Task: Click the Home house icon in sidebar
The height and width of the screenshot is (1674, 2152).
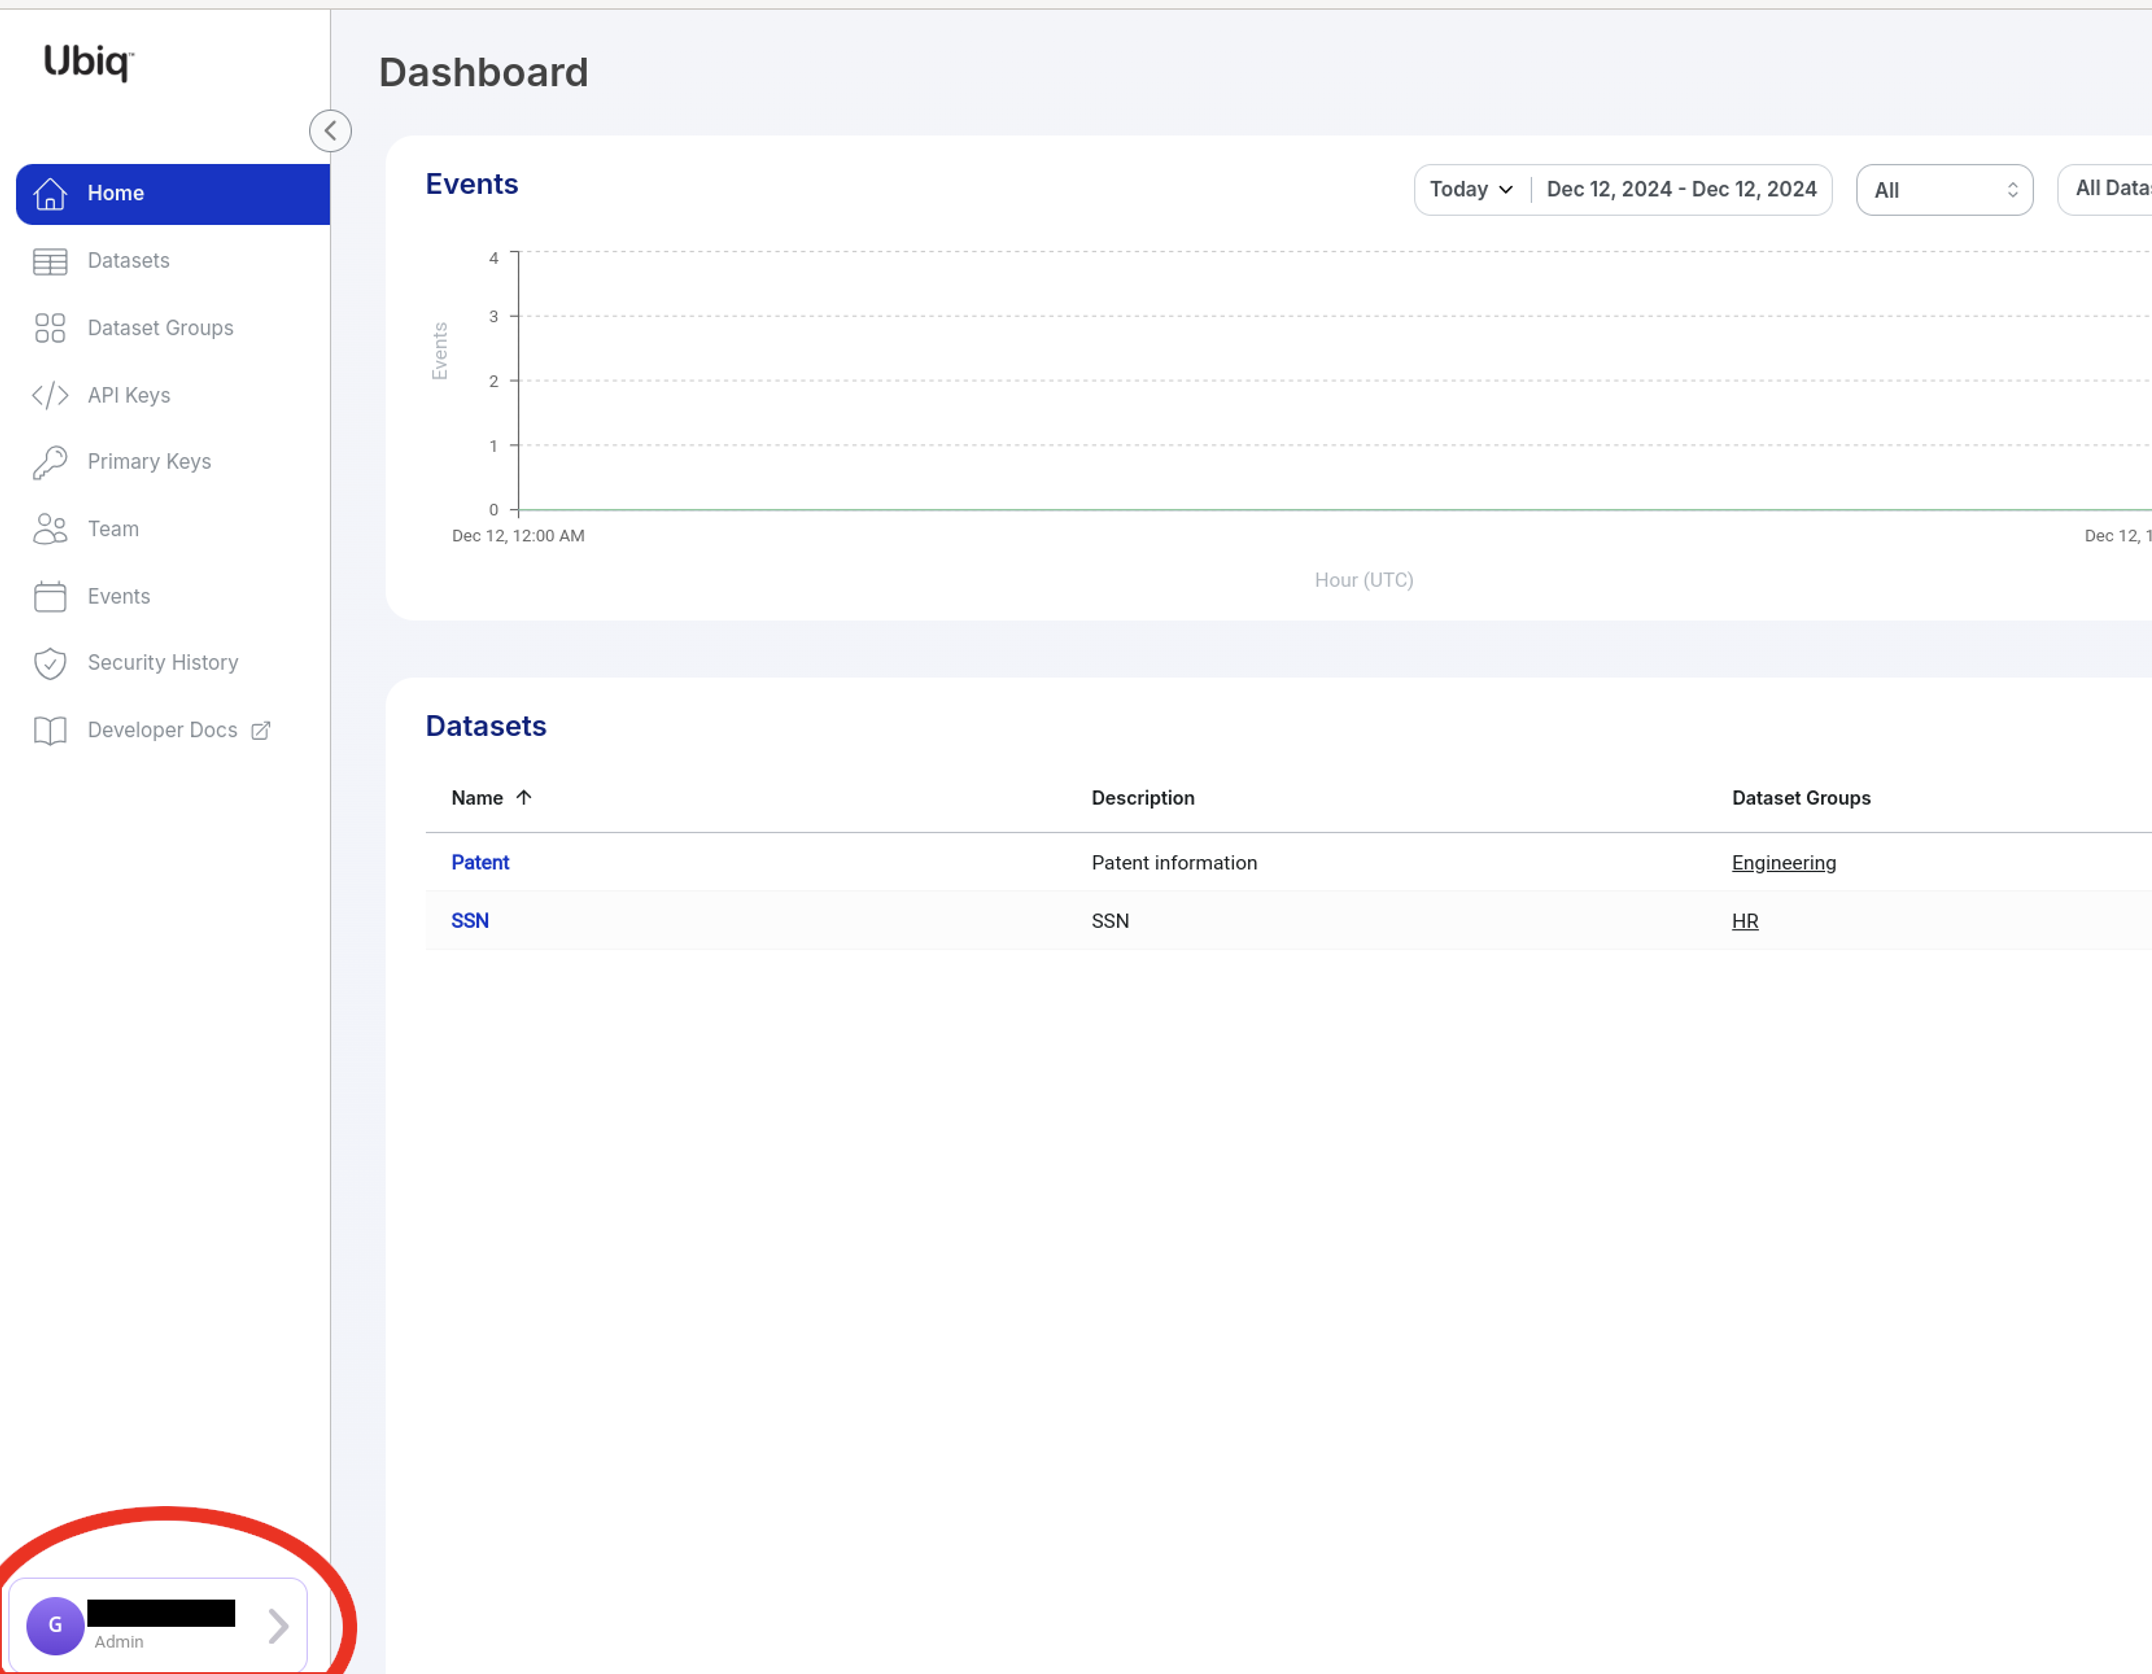Action: click(50, 194)
